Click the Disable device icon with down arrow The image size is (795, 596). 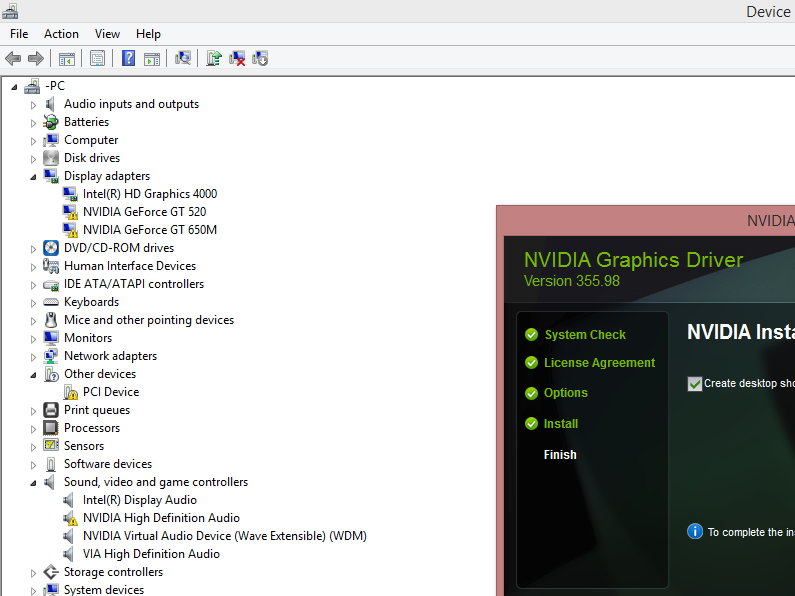click(x=260, y=59)
